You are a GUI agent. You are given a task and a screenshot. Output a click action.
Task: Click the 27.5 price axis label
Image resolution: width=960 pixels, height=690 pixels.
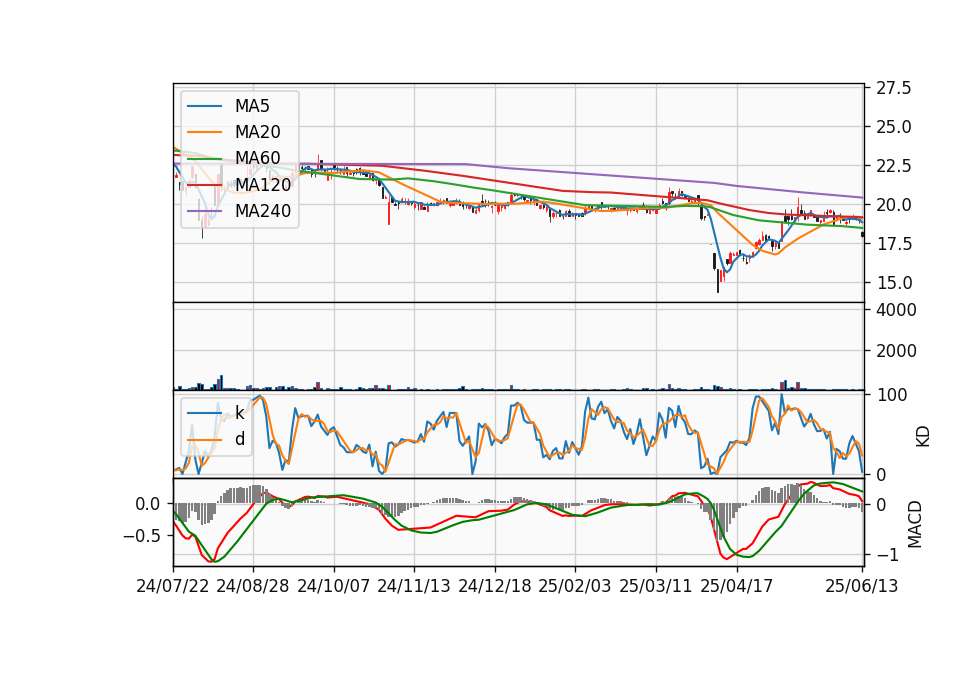(x=893, y=88)
